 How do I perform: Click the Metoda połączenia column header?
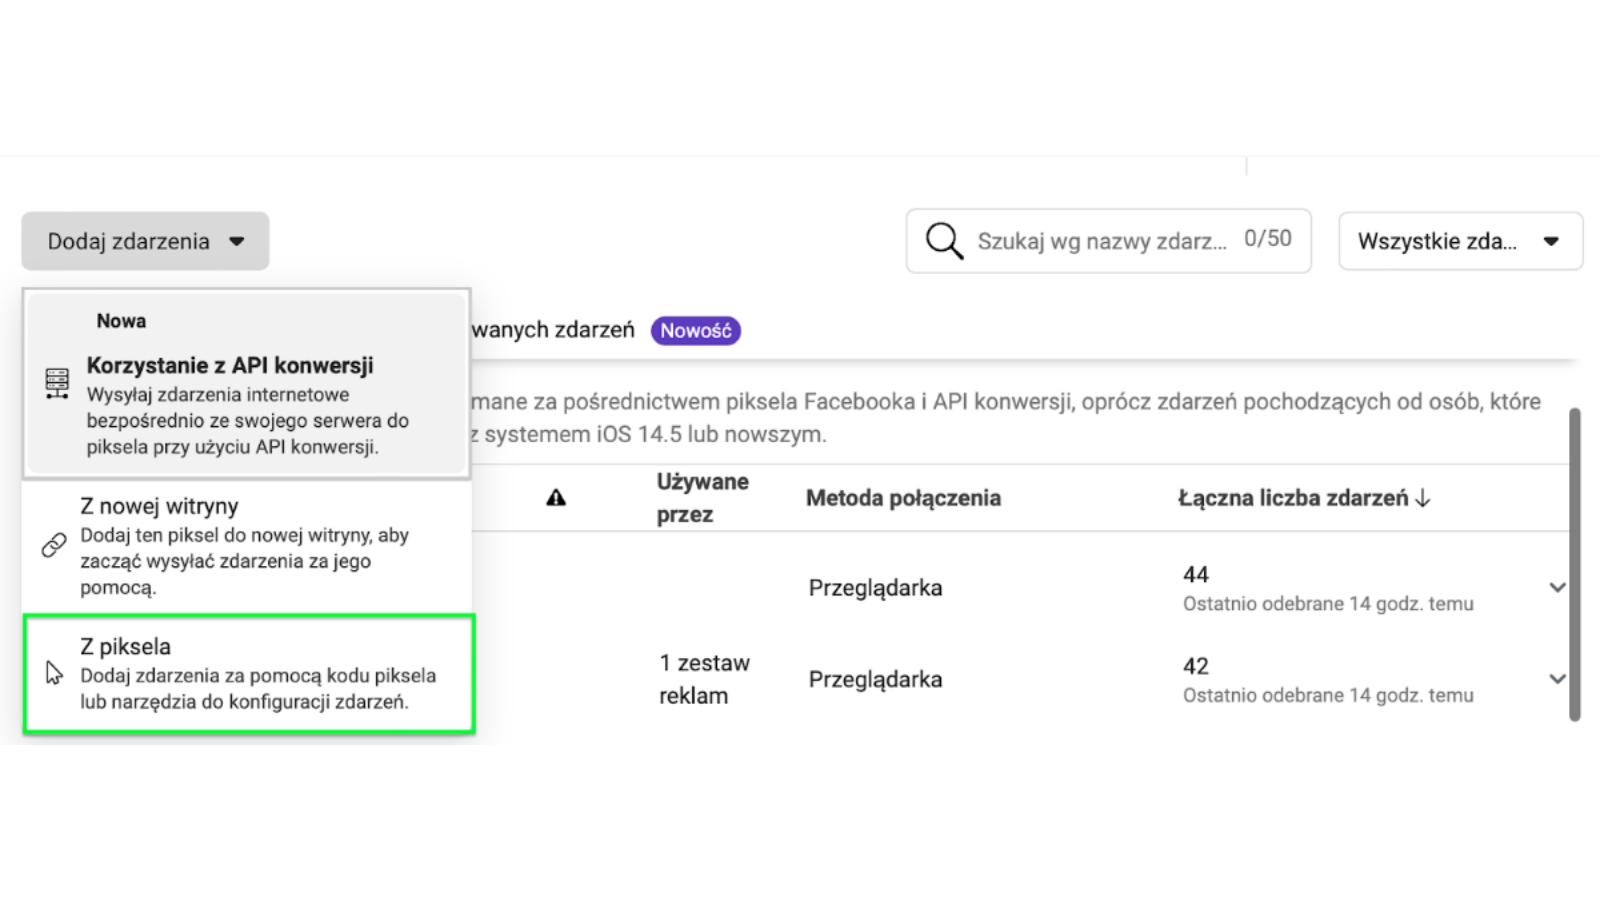tap(903, 498)
